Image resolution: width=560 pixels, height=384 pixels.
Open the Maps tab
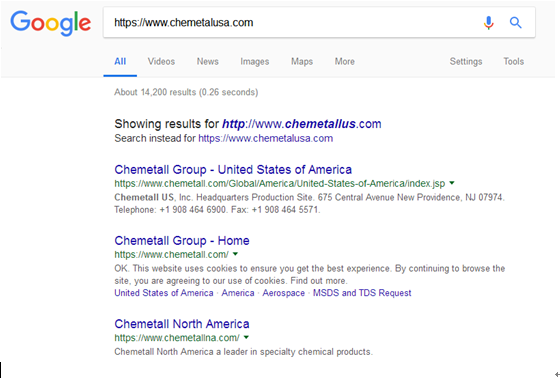pos(302,61)
